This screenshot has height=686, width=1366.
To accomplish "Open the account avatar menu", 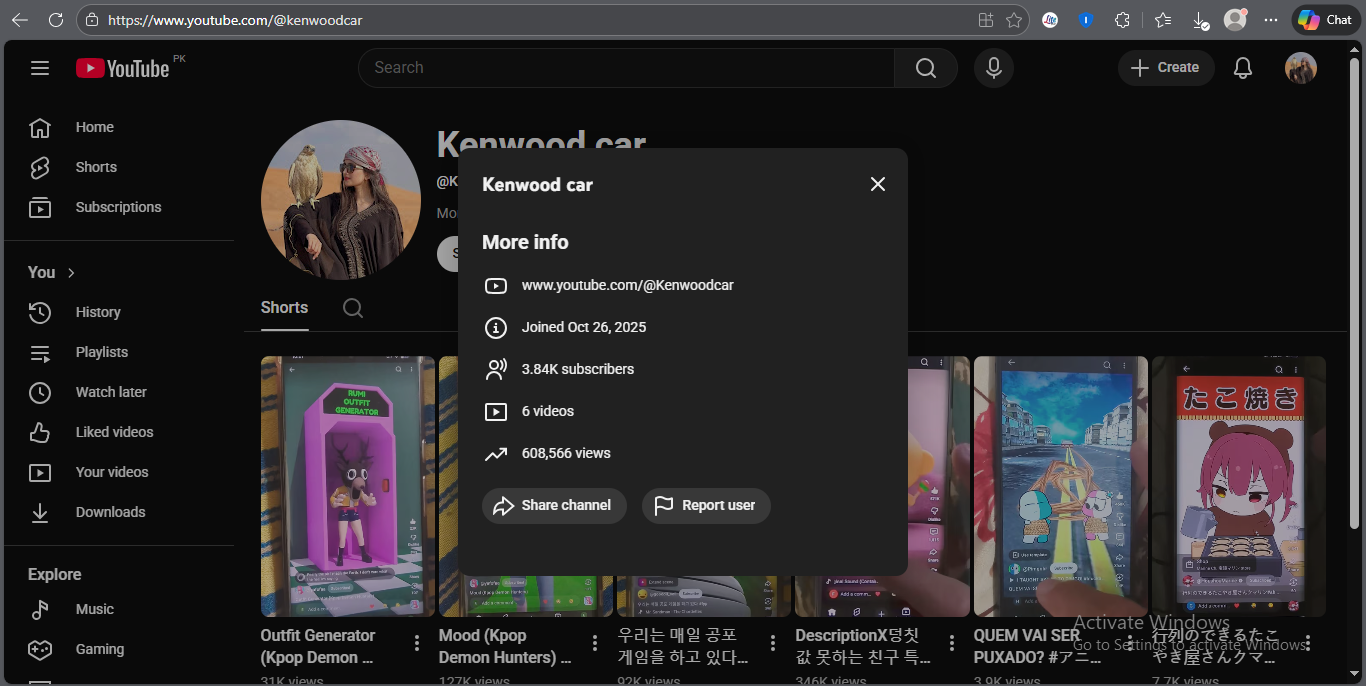I will pyautogui.click(x=1300, y=68).
